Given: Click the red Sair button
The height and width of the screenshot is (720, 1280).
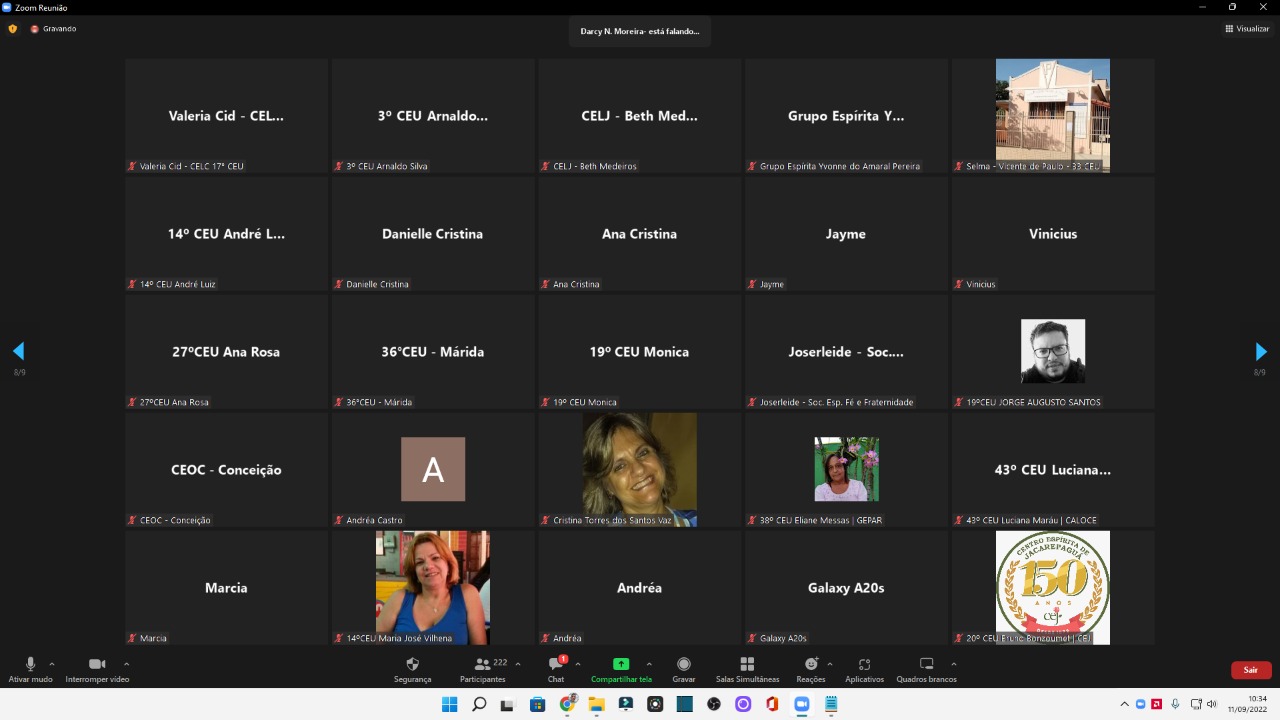Looking at the screenshot, I should pos(1250,670).
